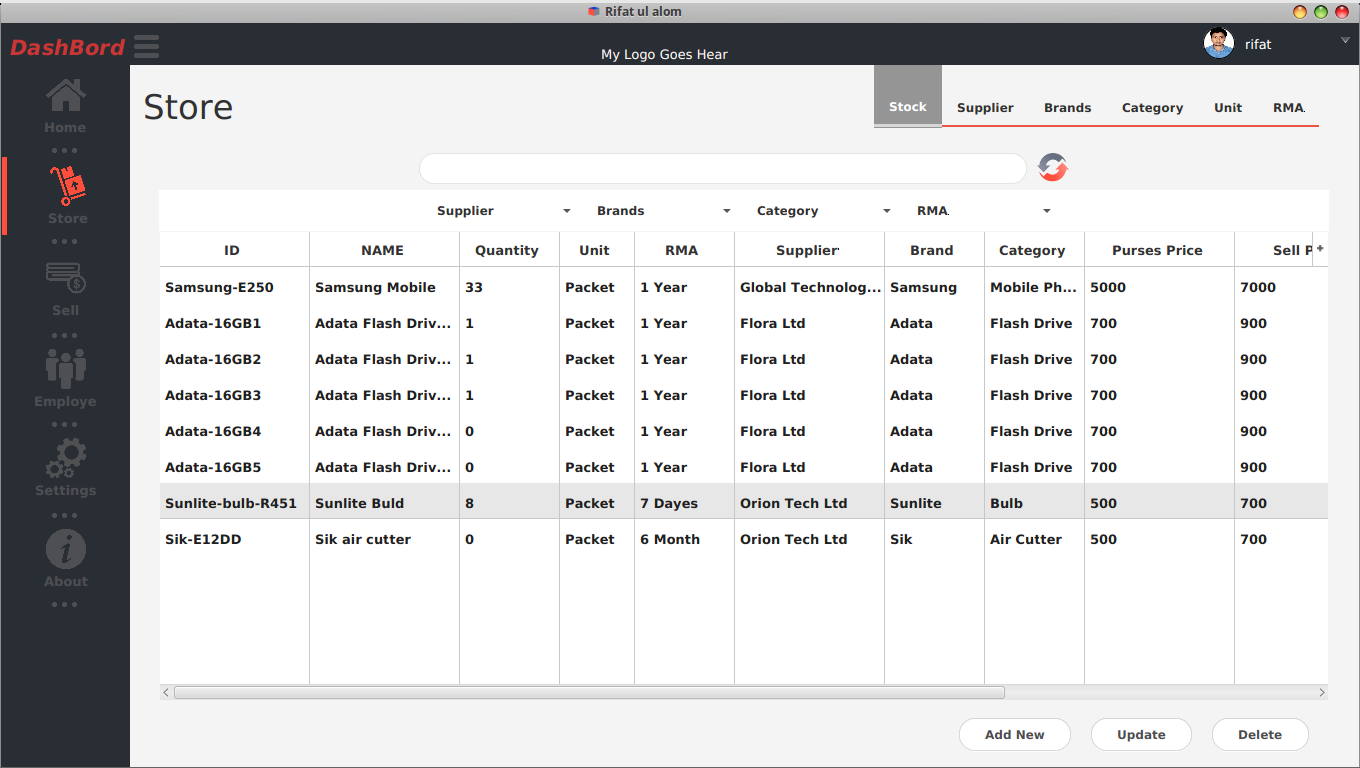This screenshot has width=1360, height=768.
Task: Open the About info icon
Action: click(66, 549)
